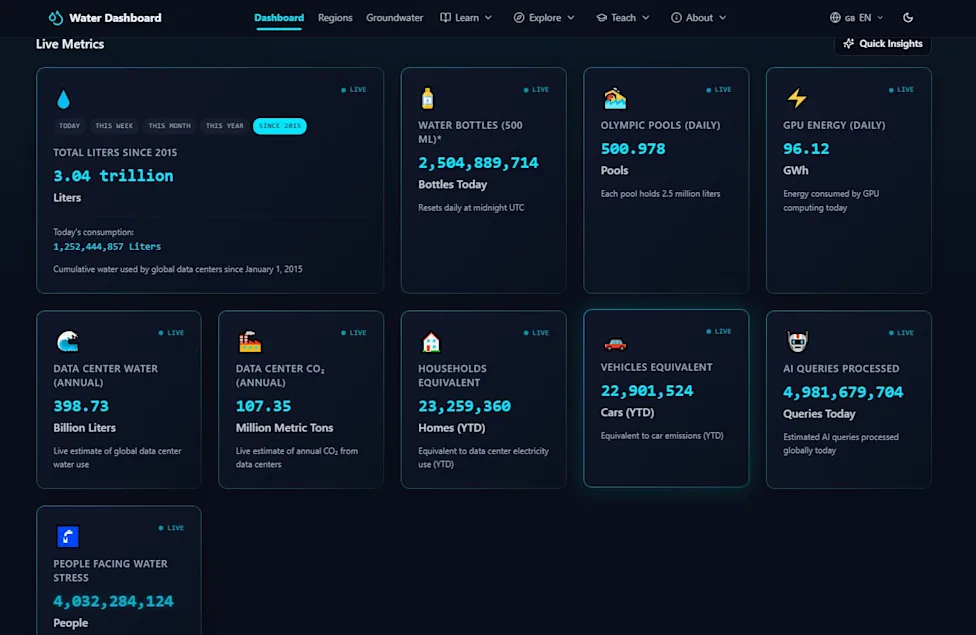Click the 4,981,679,704 queries value
This screenshot has width=976, height=635.
(843, 392)
